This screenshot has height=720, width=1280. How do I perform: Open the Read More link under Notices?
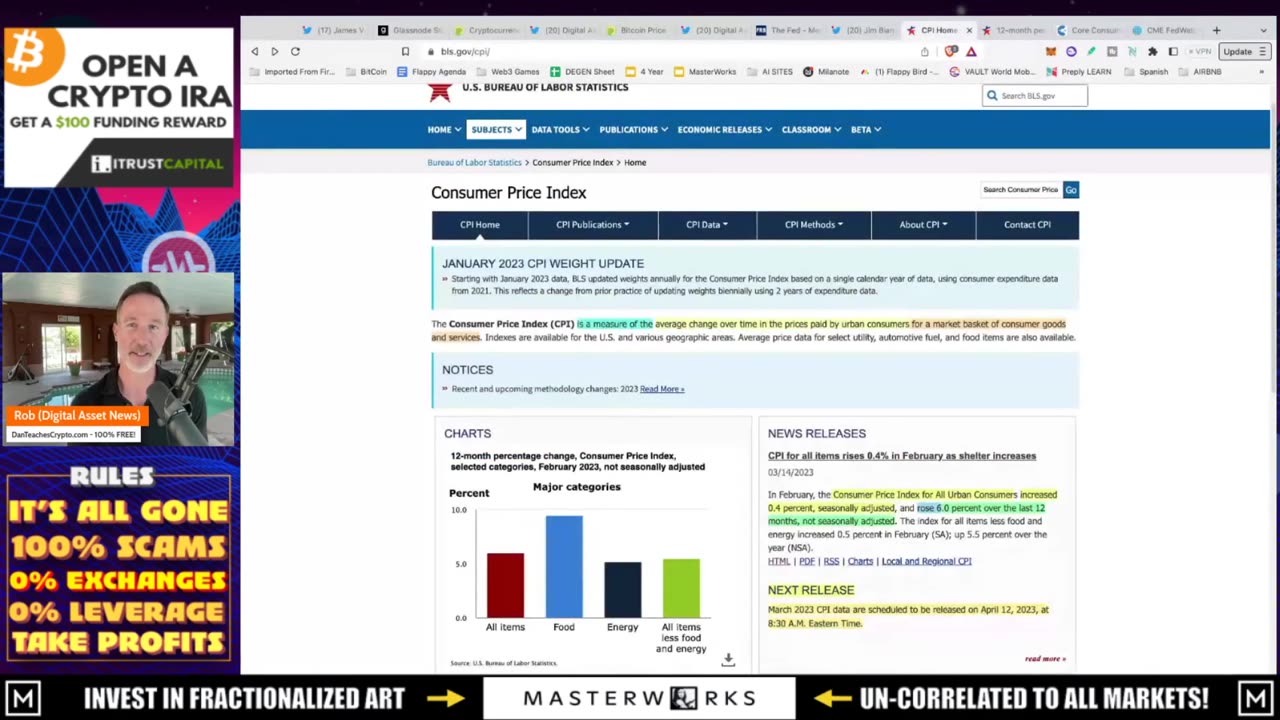point(662,389)
